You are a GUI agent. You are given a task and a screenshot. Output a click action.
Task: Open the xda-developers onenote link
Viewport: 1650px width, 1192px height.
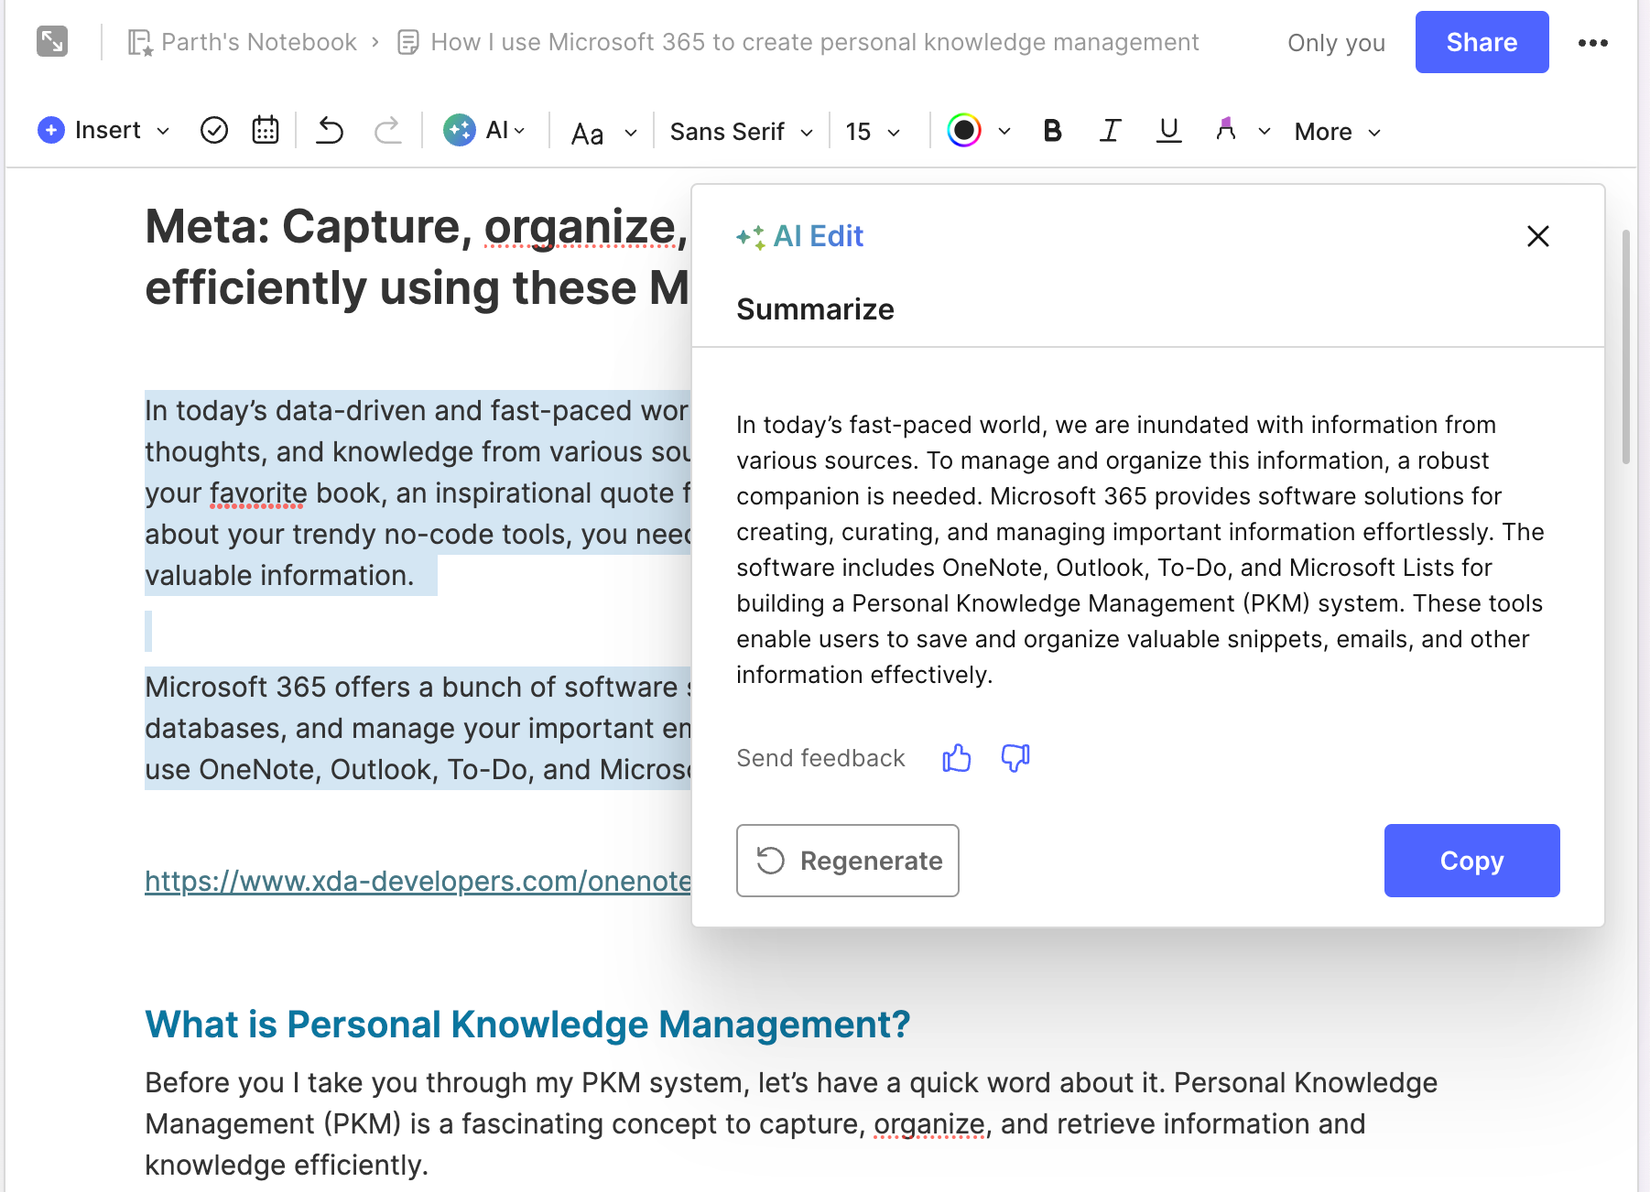coord(418,881)
